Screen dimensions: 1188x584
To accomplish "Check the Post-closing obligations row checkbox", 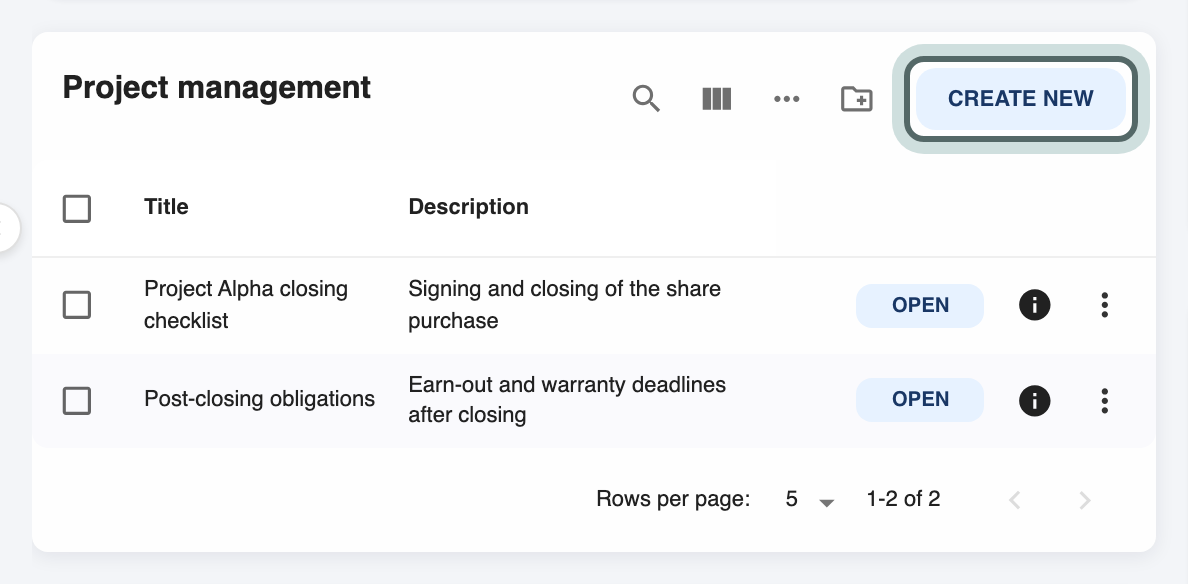I will click(x=77, y=400).
